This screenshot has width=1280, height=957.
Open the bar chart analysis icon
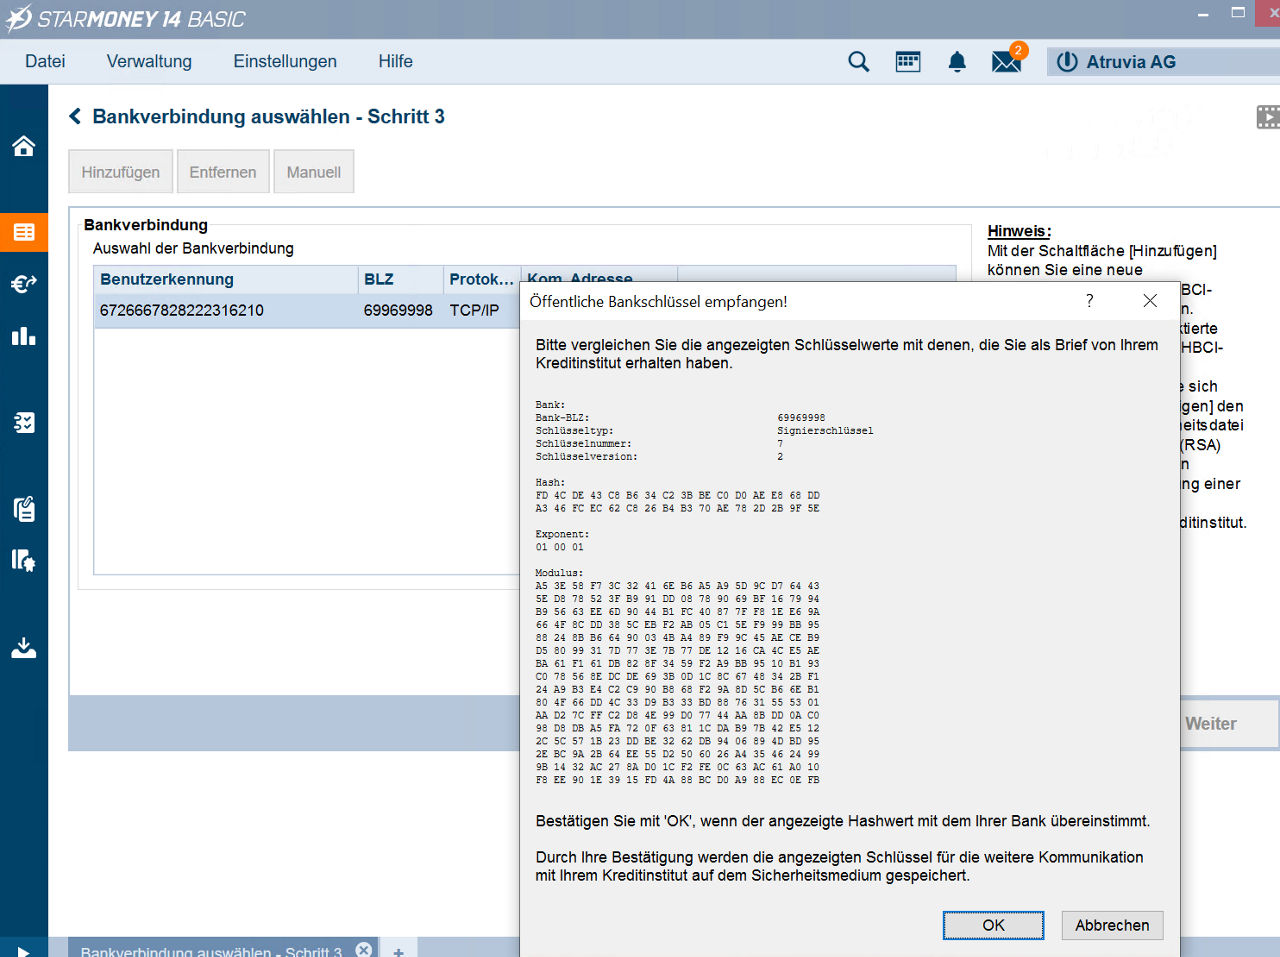click(24, 336)
